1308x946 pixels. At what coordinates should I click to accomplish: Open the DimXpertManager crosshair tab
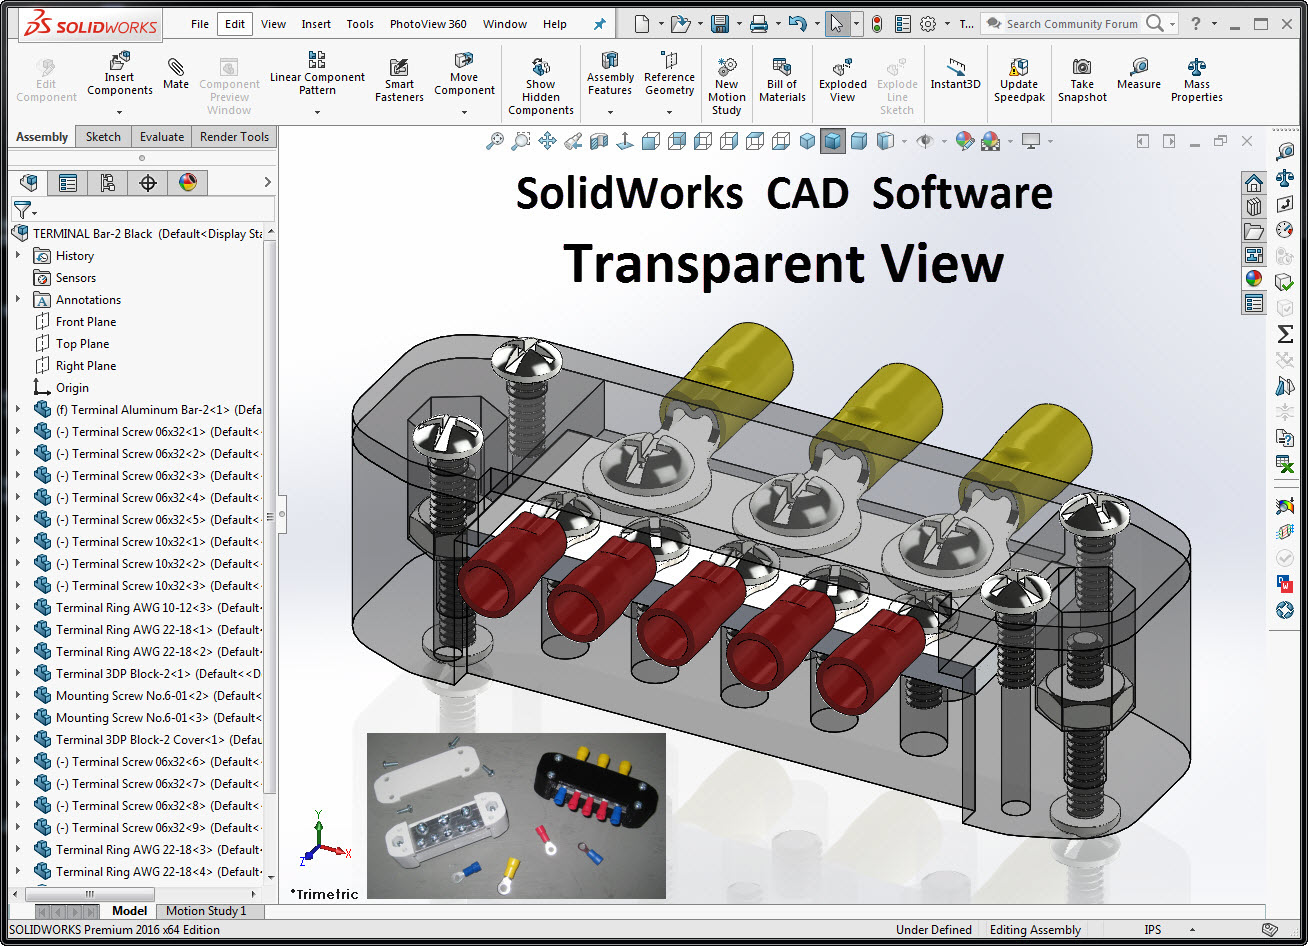tap(148, 182)
